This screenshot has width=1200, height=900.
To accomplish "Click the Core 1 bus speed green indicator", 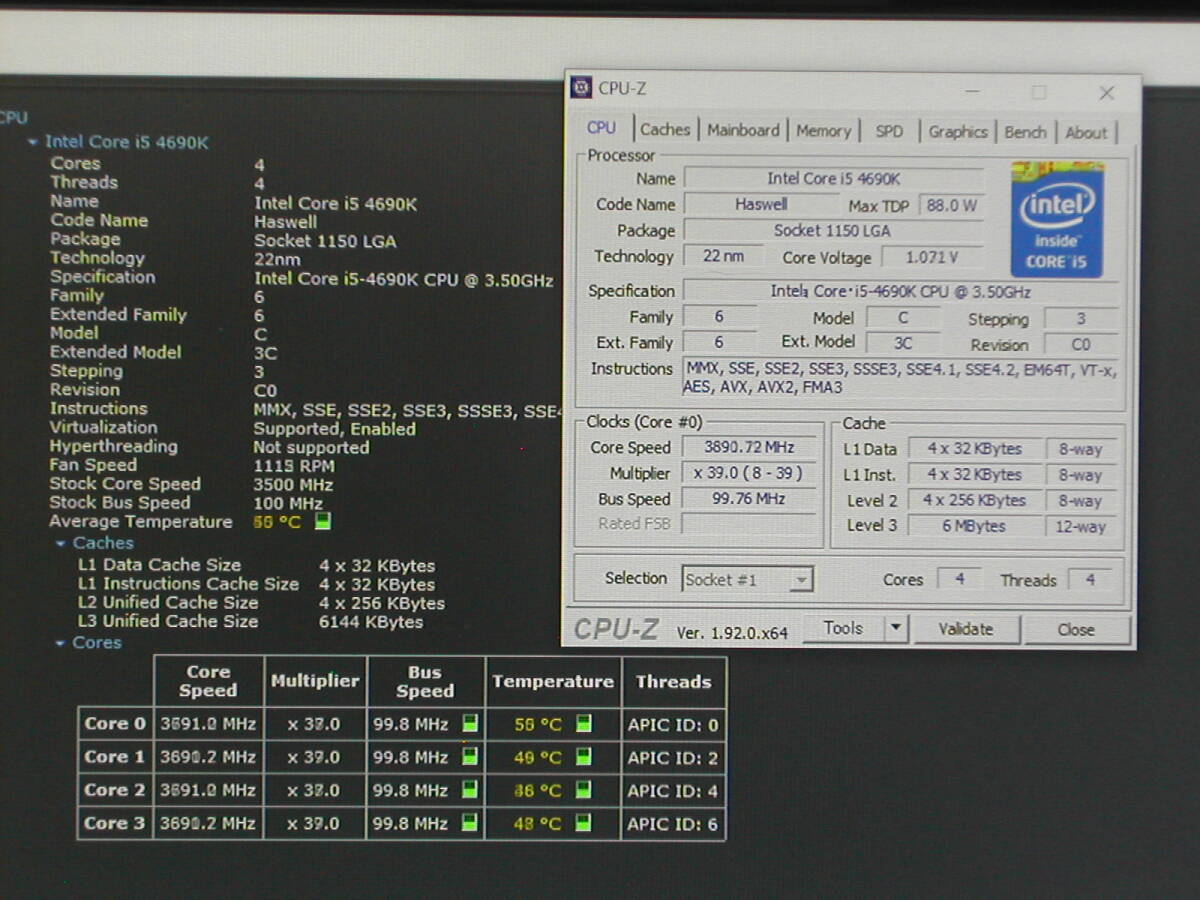I will tap(469, 757).
